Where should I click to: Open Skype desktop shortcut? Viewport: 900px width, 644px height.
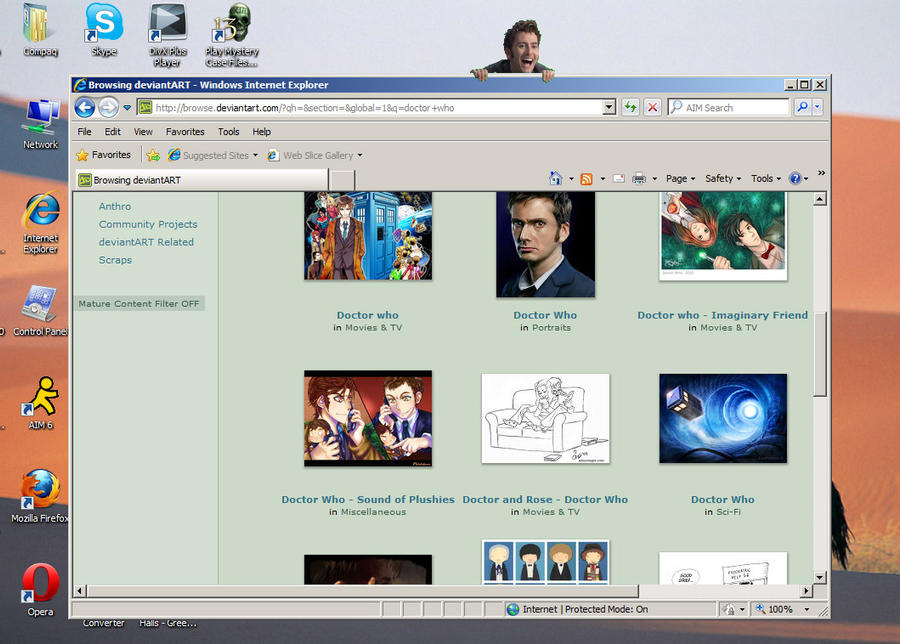(x=104, y=30)
